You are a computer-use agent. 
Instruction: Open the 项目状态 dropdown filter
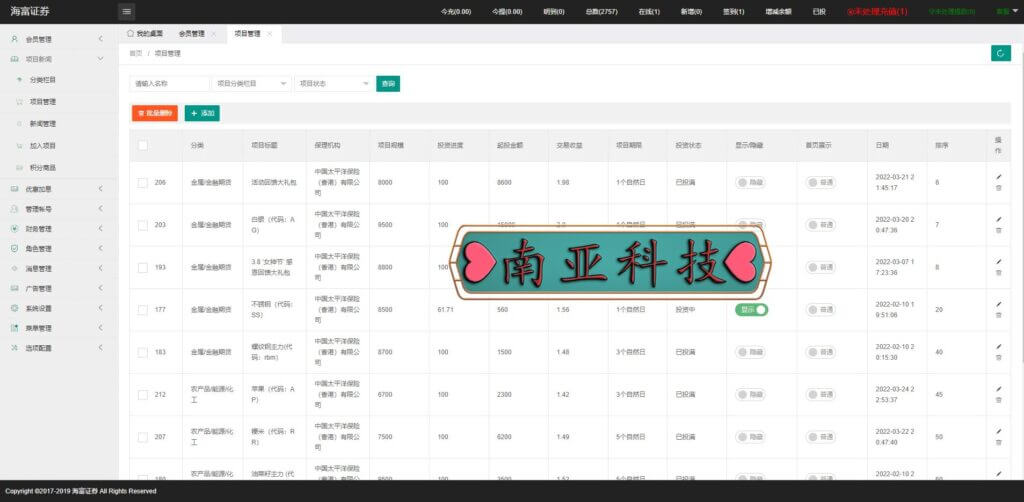[x=334, y=84]
